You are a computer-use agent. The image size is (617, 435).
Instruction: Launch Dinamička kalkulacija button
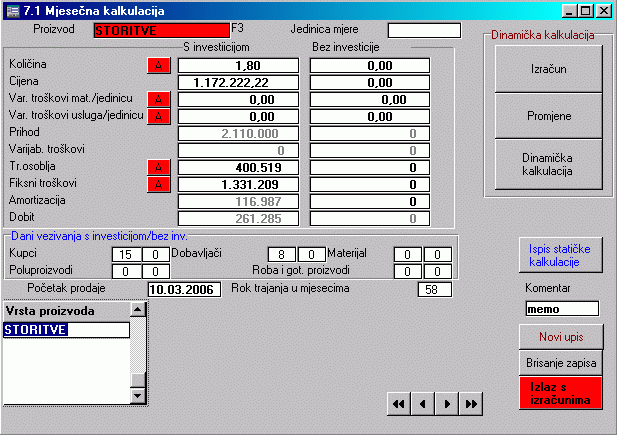[549, 165]
